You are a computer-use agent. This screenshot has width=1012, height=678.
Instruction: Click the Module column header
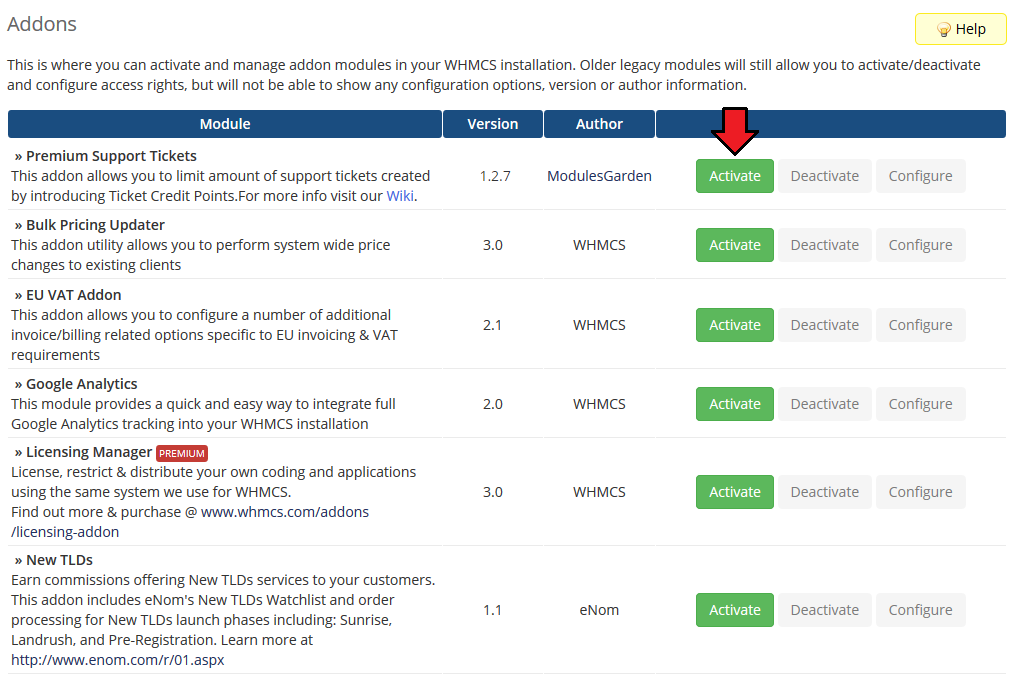(x=225, y=124)
